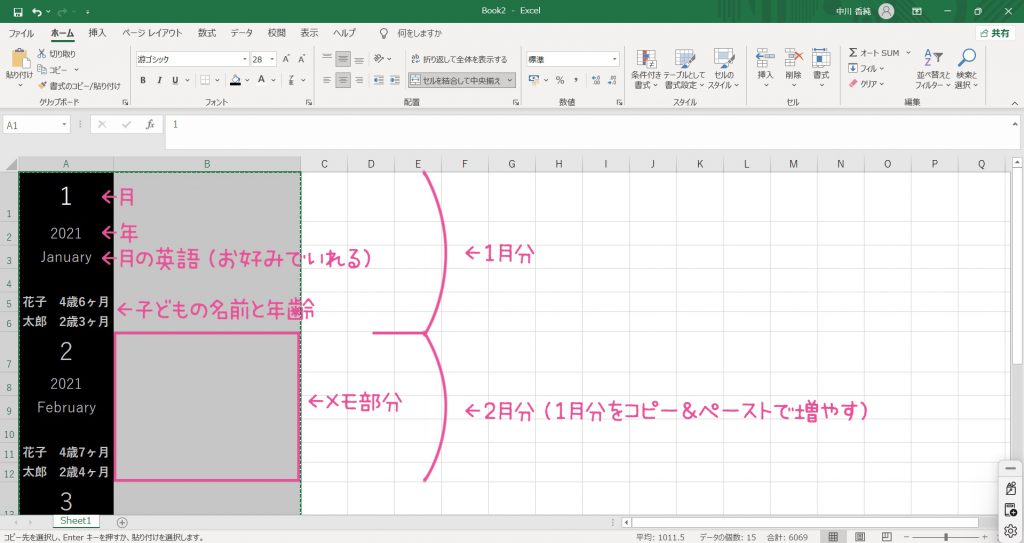This screenshot has width=1024, height=543.
Task: Click the Cut (切り取り) scissors icon
Action: click(42, 53)
